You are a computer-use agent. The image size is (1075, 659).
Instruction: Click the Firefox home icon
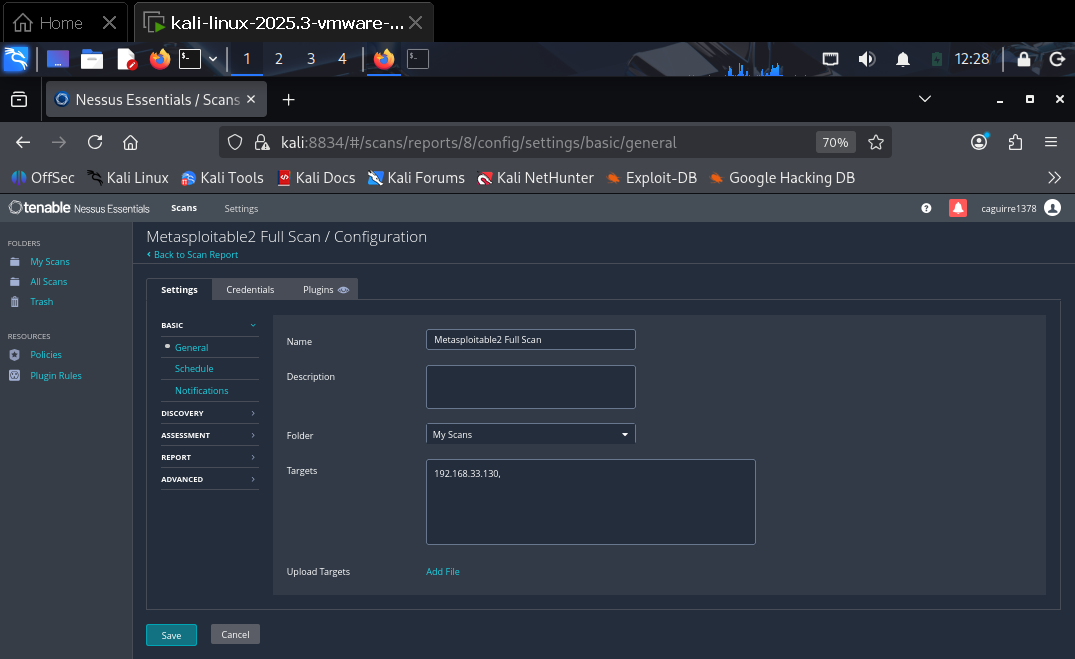click(x=130, y=142)
